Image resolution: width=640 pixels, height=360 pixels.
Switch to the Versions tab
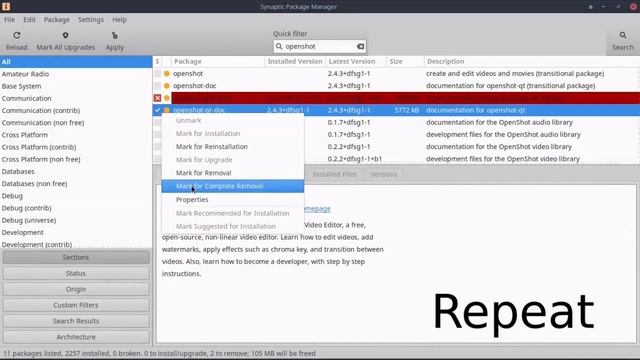[x=383, y=174]
